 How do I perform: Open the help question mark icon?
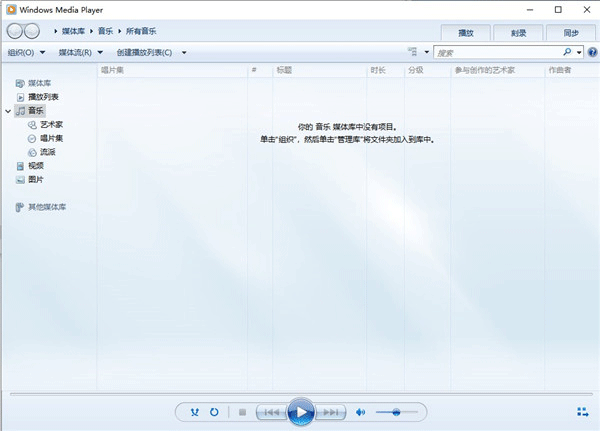[593, 52]
